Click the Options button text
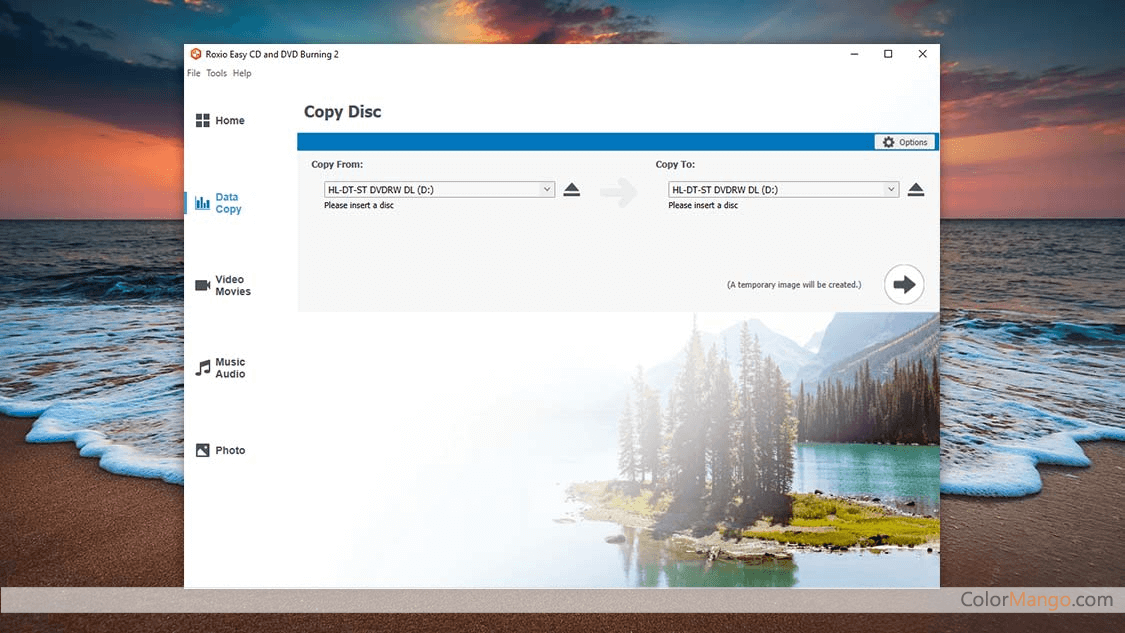 [913, 142]
